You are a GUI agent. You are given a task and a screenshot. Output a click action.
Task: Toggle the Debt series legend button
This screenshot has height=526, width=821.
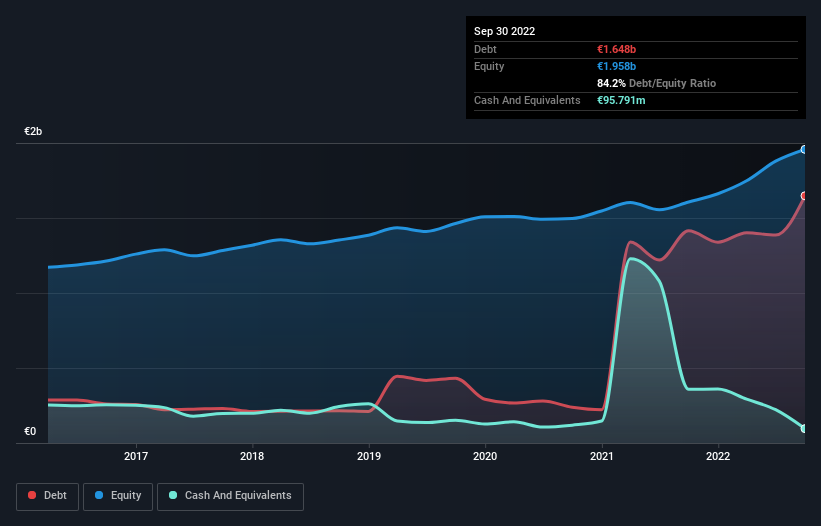tap(47, 496)
